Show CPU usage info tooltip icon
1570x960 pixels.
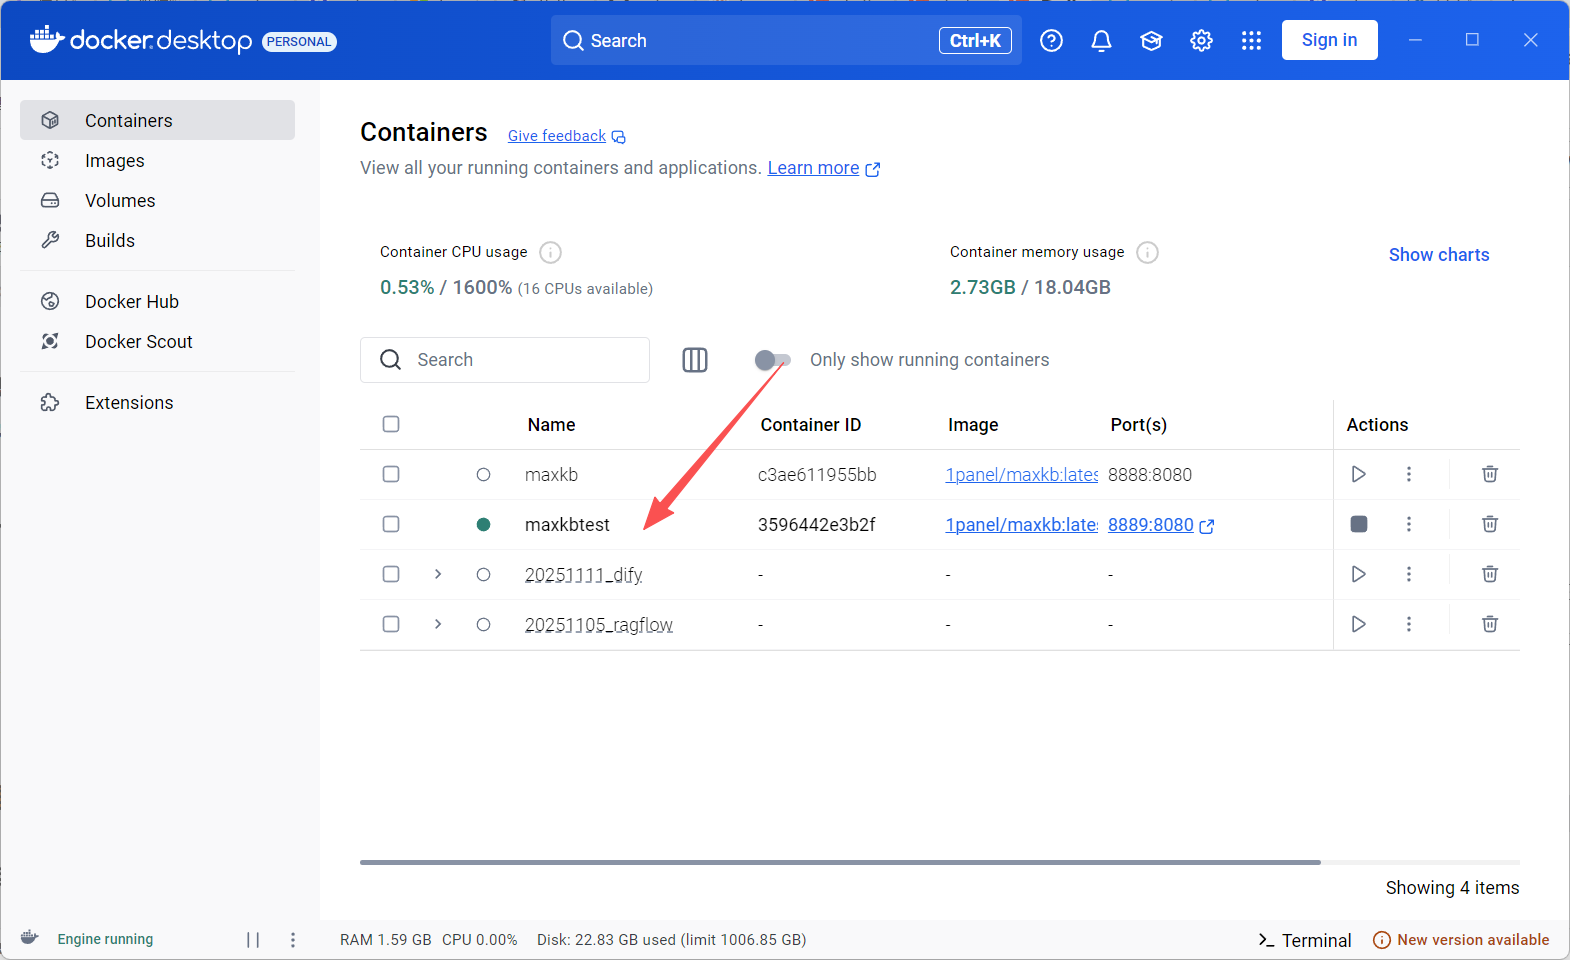(x=550, y=252)
